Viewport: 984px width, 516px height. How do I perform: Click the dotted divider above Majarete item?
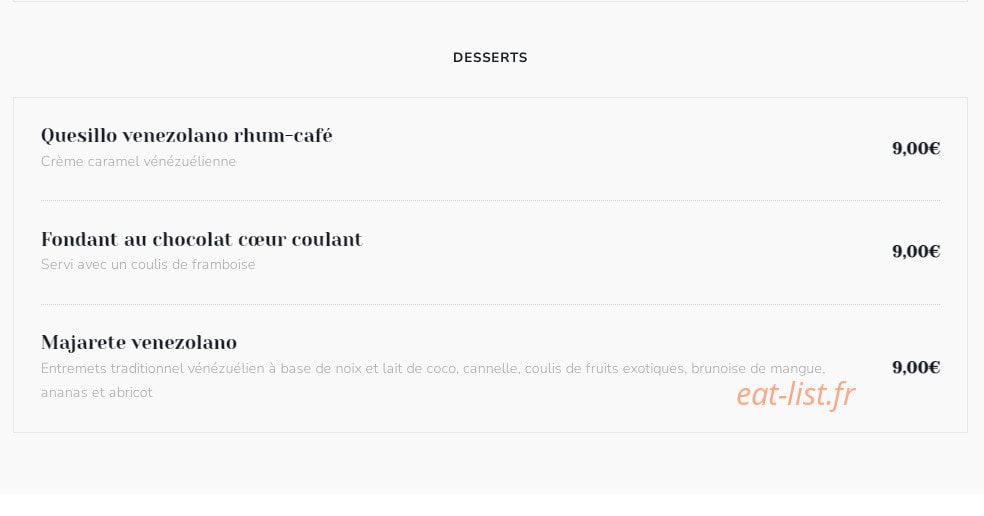(490, 304)
